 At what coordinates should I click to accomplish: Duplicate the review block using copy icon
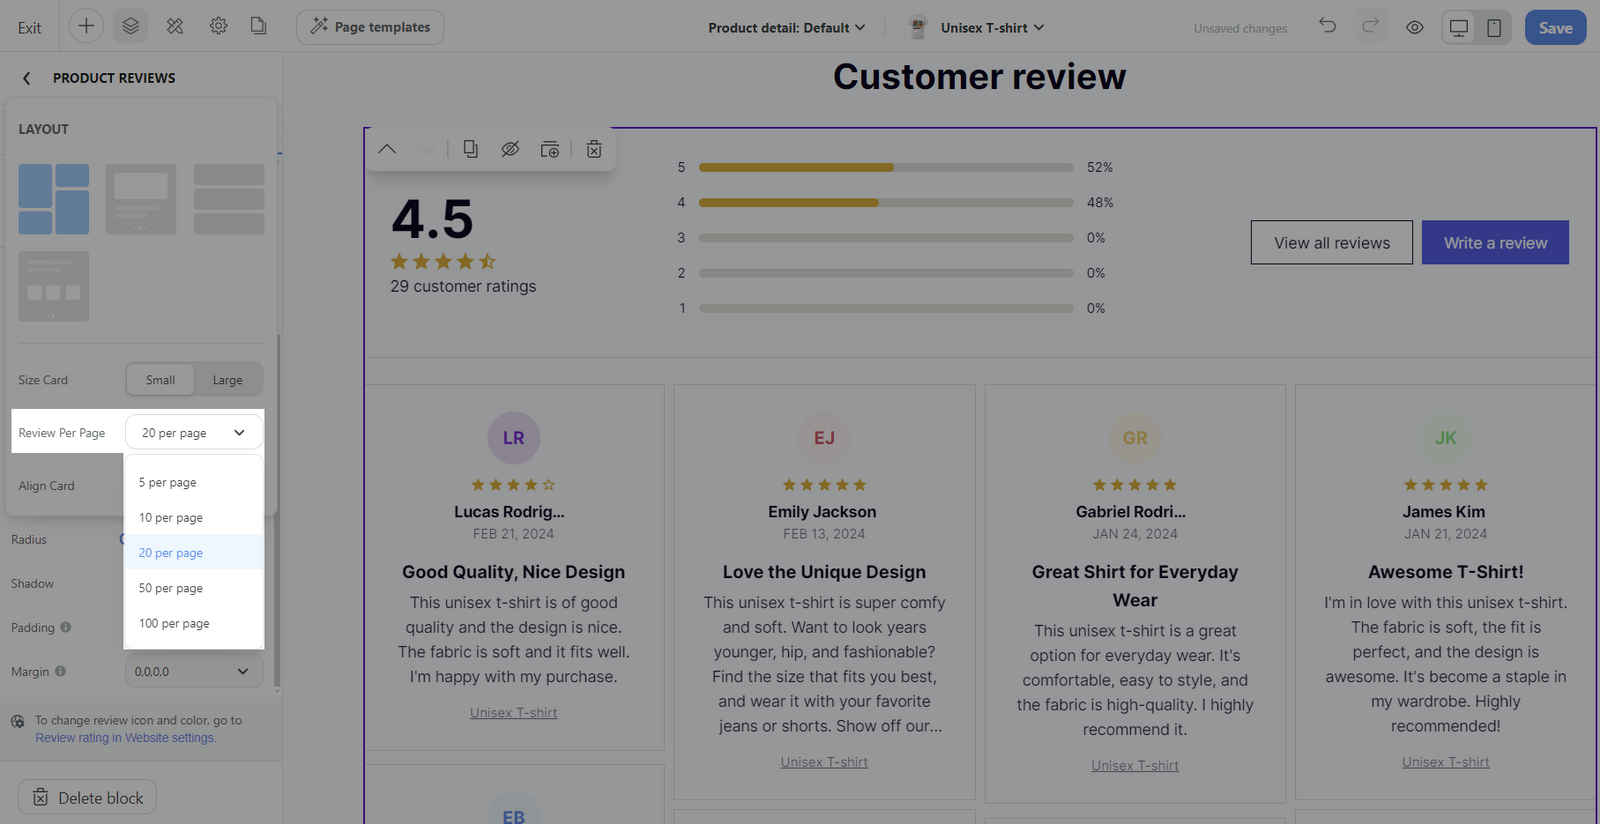coord(470,149)
